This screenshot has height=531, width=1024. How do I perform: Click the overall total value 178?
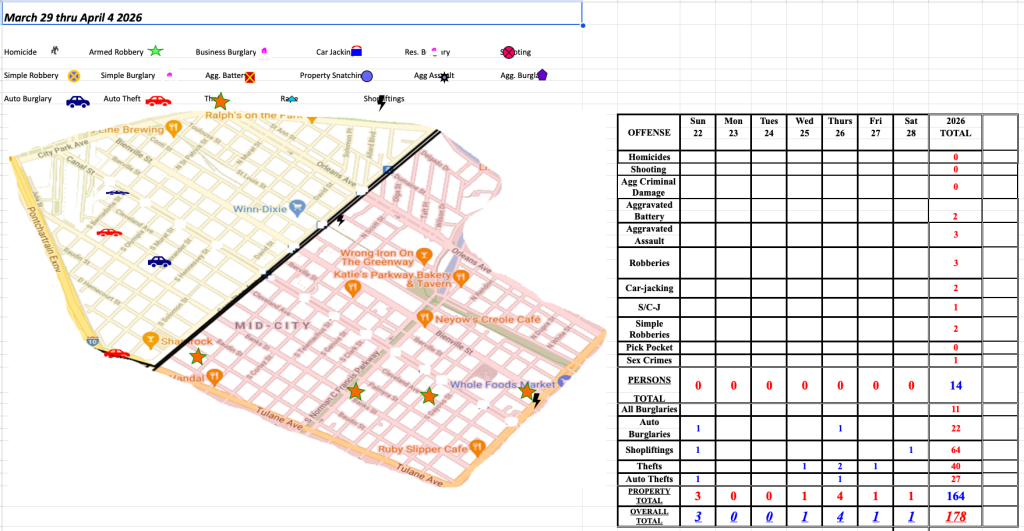(955, 515)
